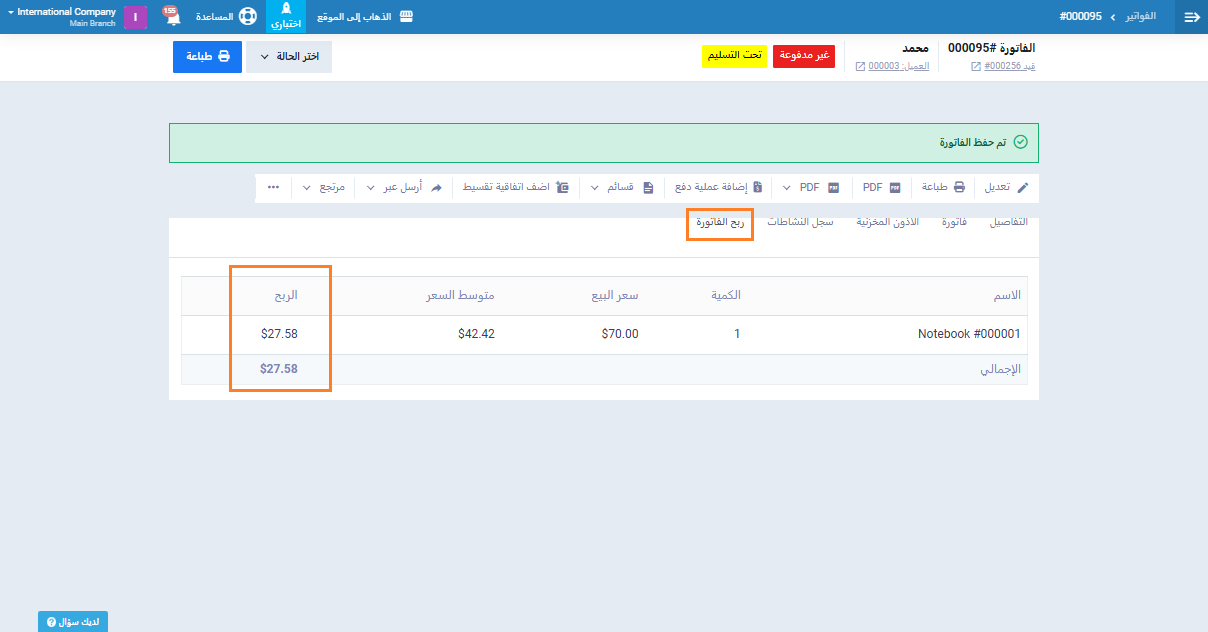
Task: Click the اضف اتفاقية تقسيط toolbar item
Action: (x=511, y=187)
